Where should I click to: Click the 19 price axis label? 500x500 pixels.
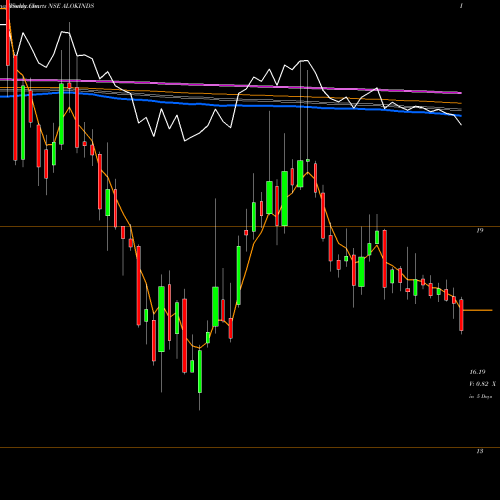pos(480,230)
